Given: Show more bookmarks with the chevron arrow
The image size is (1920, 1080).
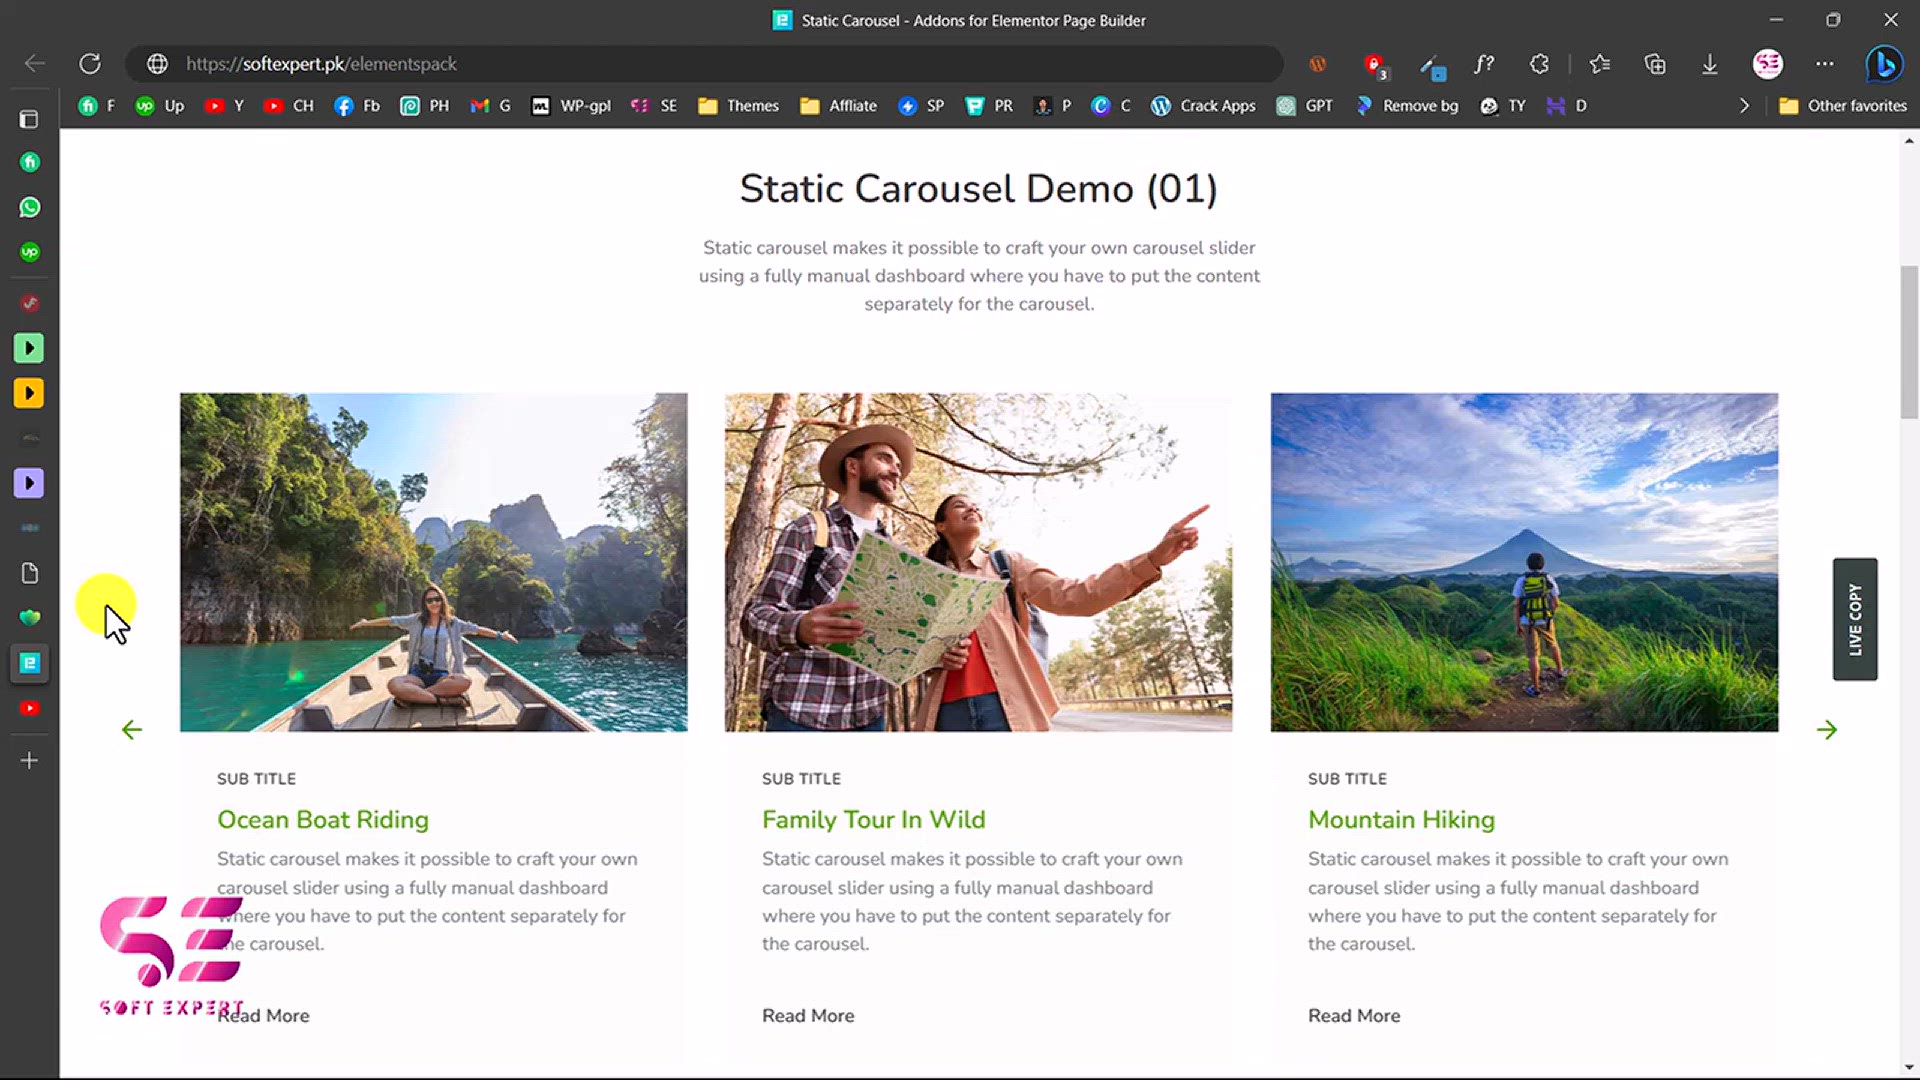Looking at the screenshot, I should coord(1744,106).
